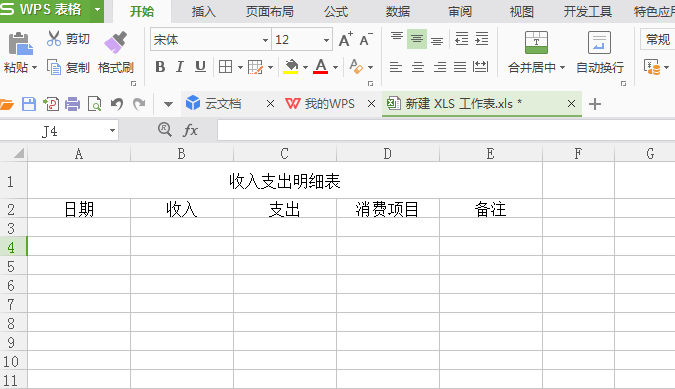The width and height of the screenshot is (675, 389).
Task: Toggle bold formatting
Action: pos(160,67)
